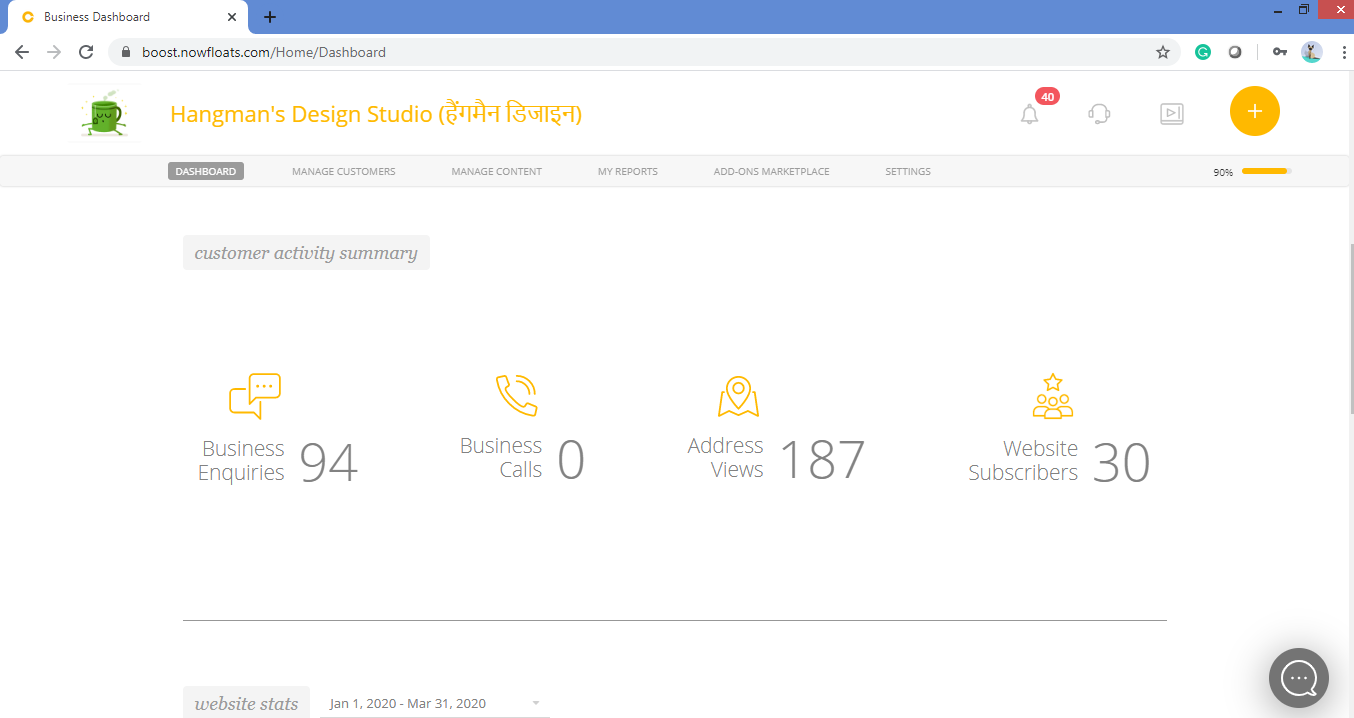The height and width of the screenshot is (718, 1354).
Task: Click the Business Dashboard browser tab
Action: point(126,17)
